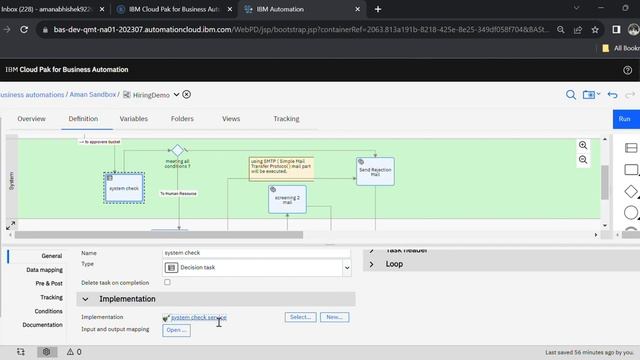Screen dimensions: 640x360
Task: Open the Documentation properties section
Action: 42,325
